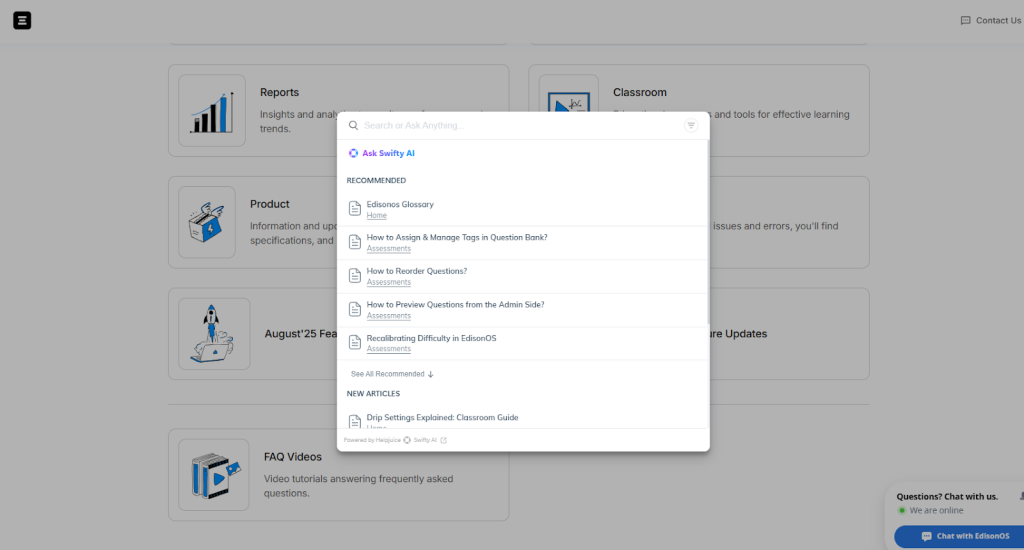
Task: Click Questions? Chat with us. header
Action: (947, 496)
